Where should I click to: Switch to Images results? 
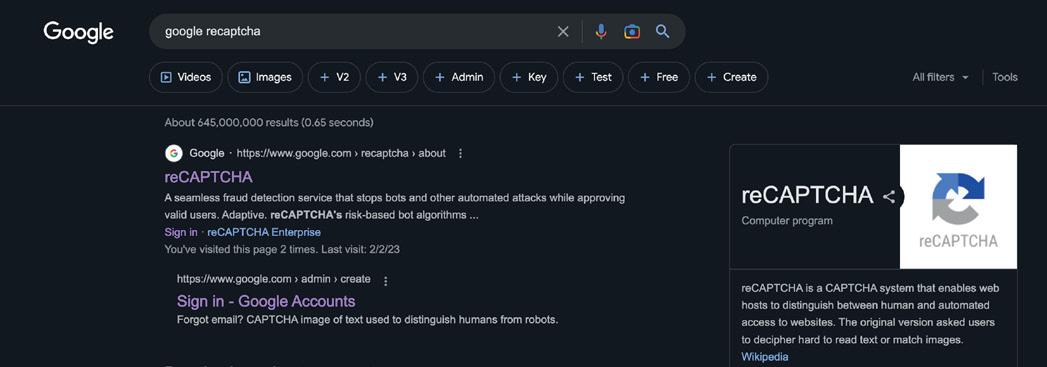265,77
